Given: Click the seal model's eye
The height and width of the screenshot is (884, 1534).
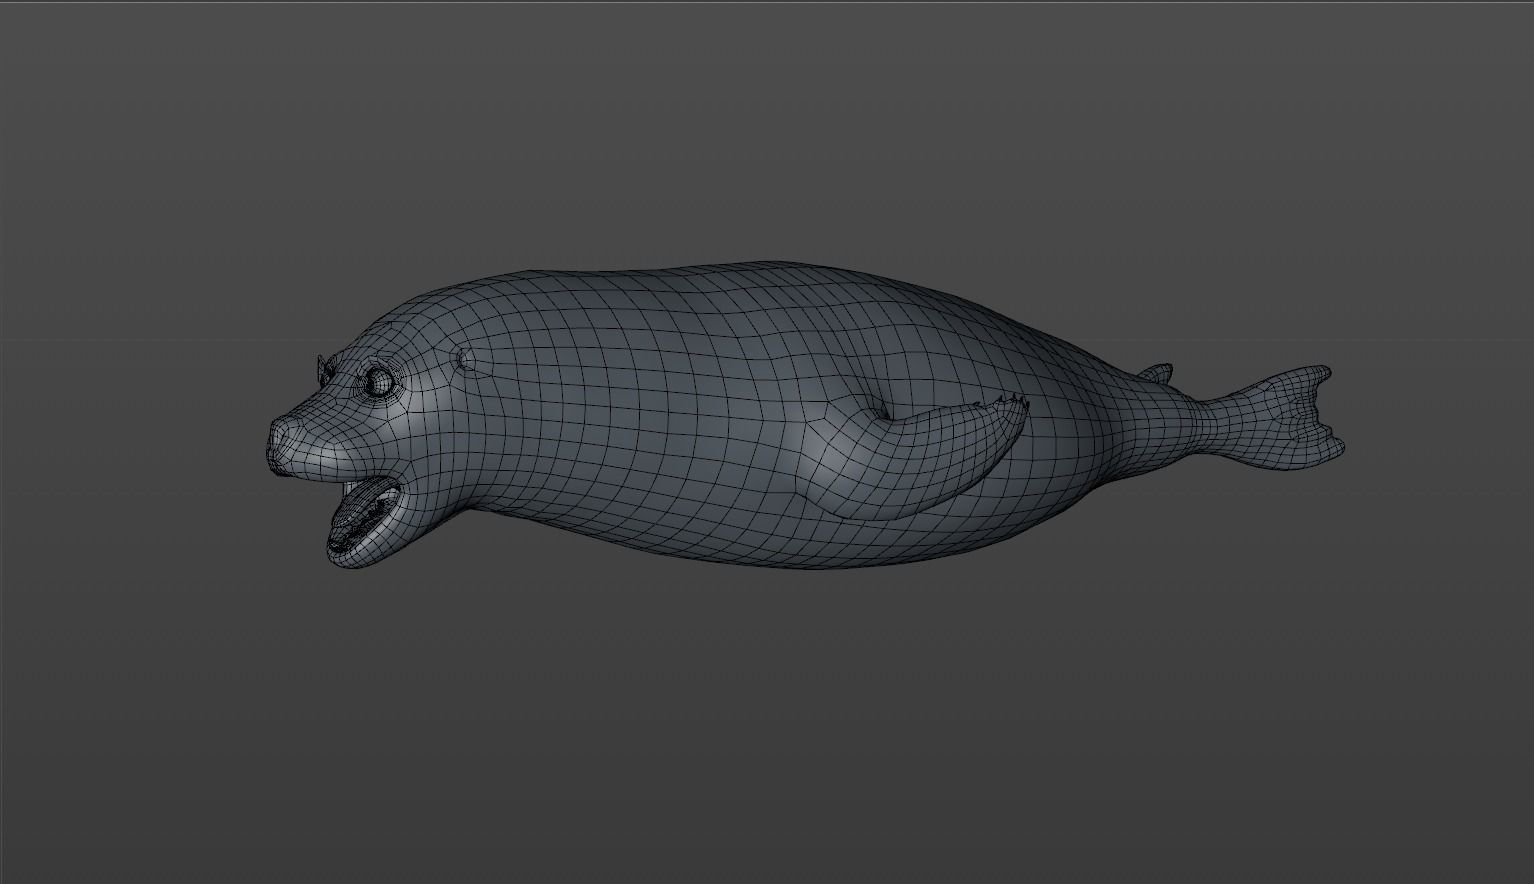Looking at the screenshot, I should click(379, 382).
